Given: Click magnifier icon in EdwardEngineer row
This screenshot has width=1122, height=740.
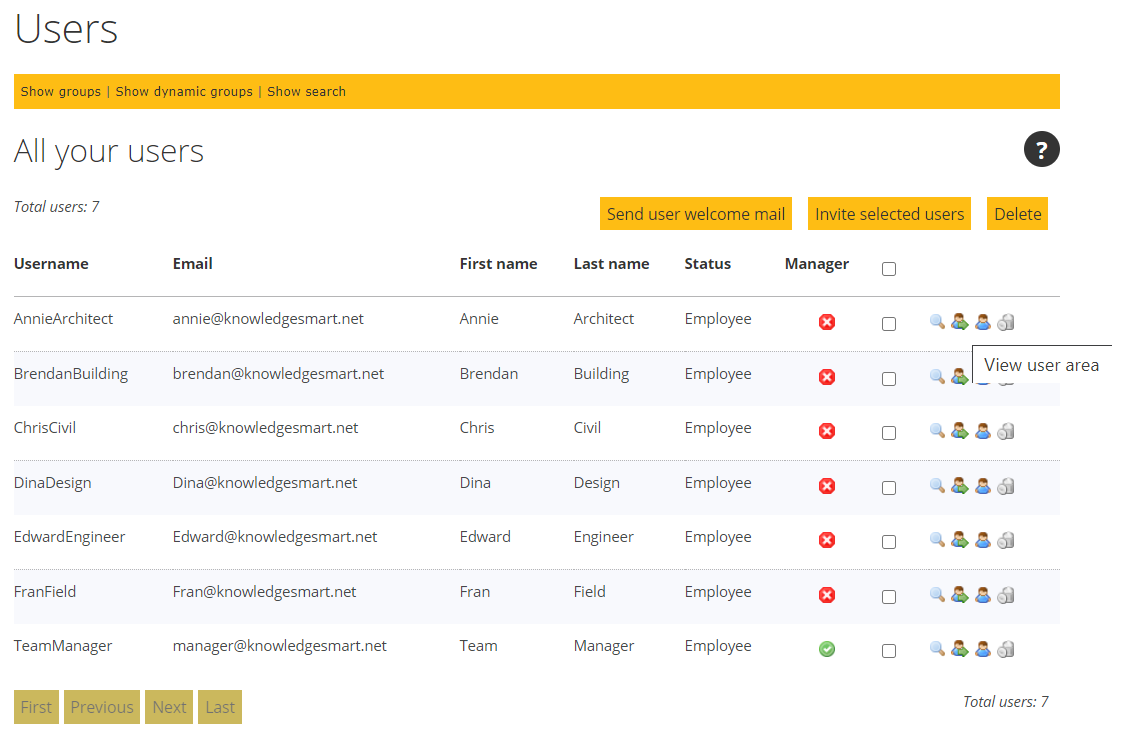Looking at the screenshot, I should click(x=937, y=540).
